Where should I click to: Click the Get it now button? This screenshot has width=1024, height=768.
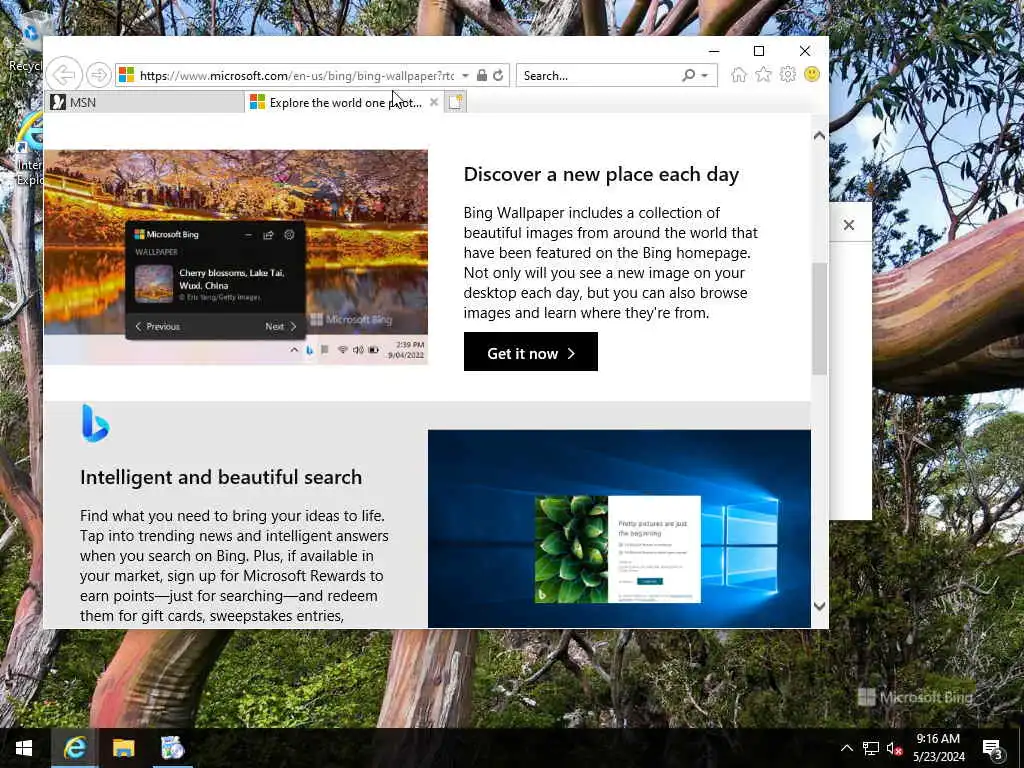click(530, 352)
